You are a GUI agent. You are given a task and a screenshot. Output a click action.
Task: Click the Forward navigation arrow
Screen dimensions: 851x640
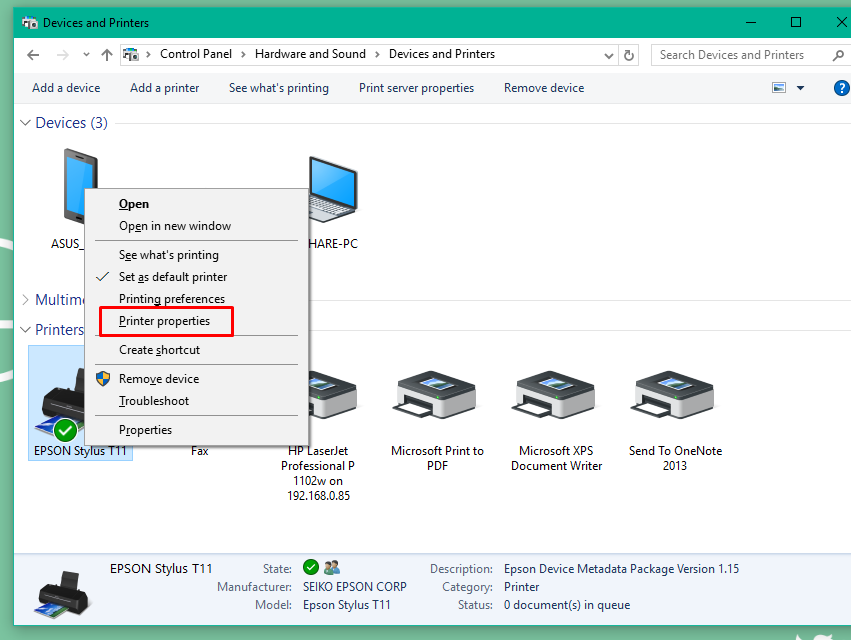[x=62, y=55]
